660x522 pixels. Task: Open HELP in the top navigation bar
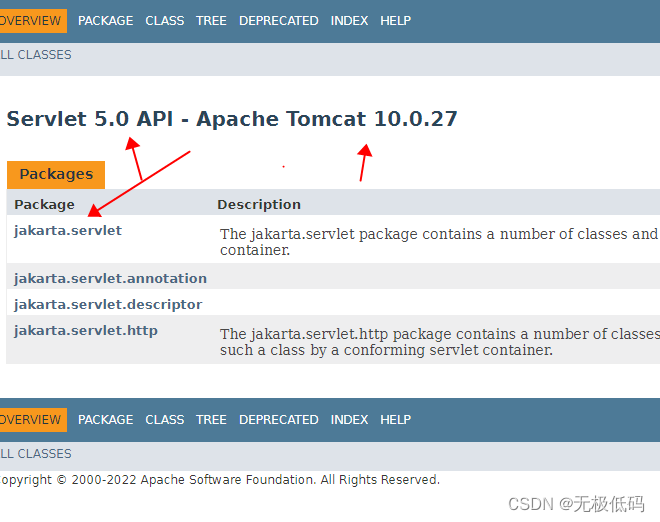coord(396,21)
